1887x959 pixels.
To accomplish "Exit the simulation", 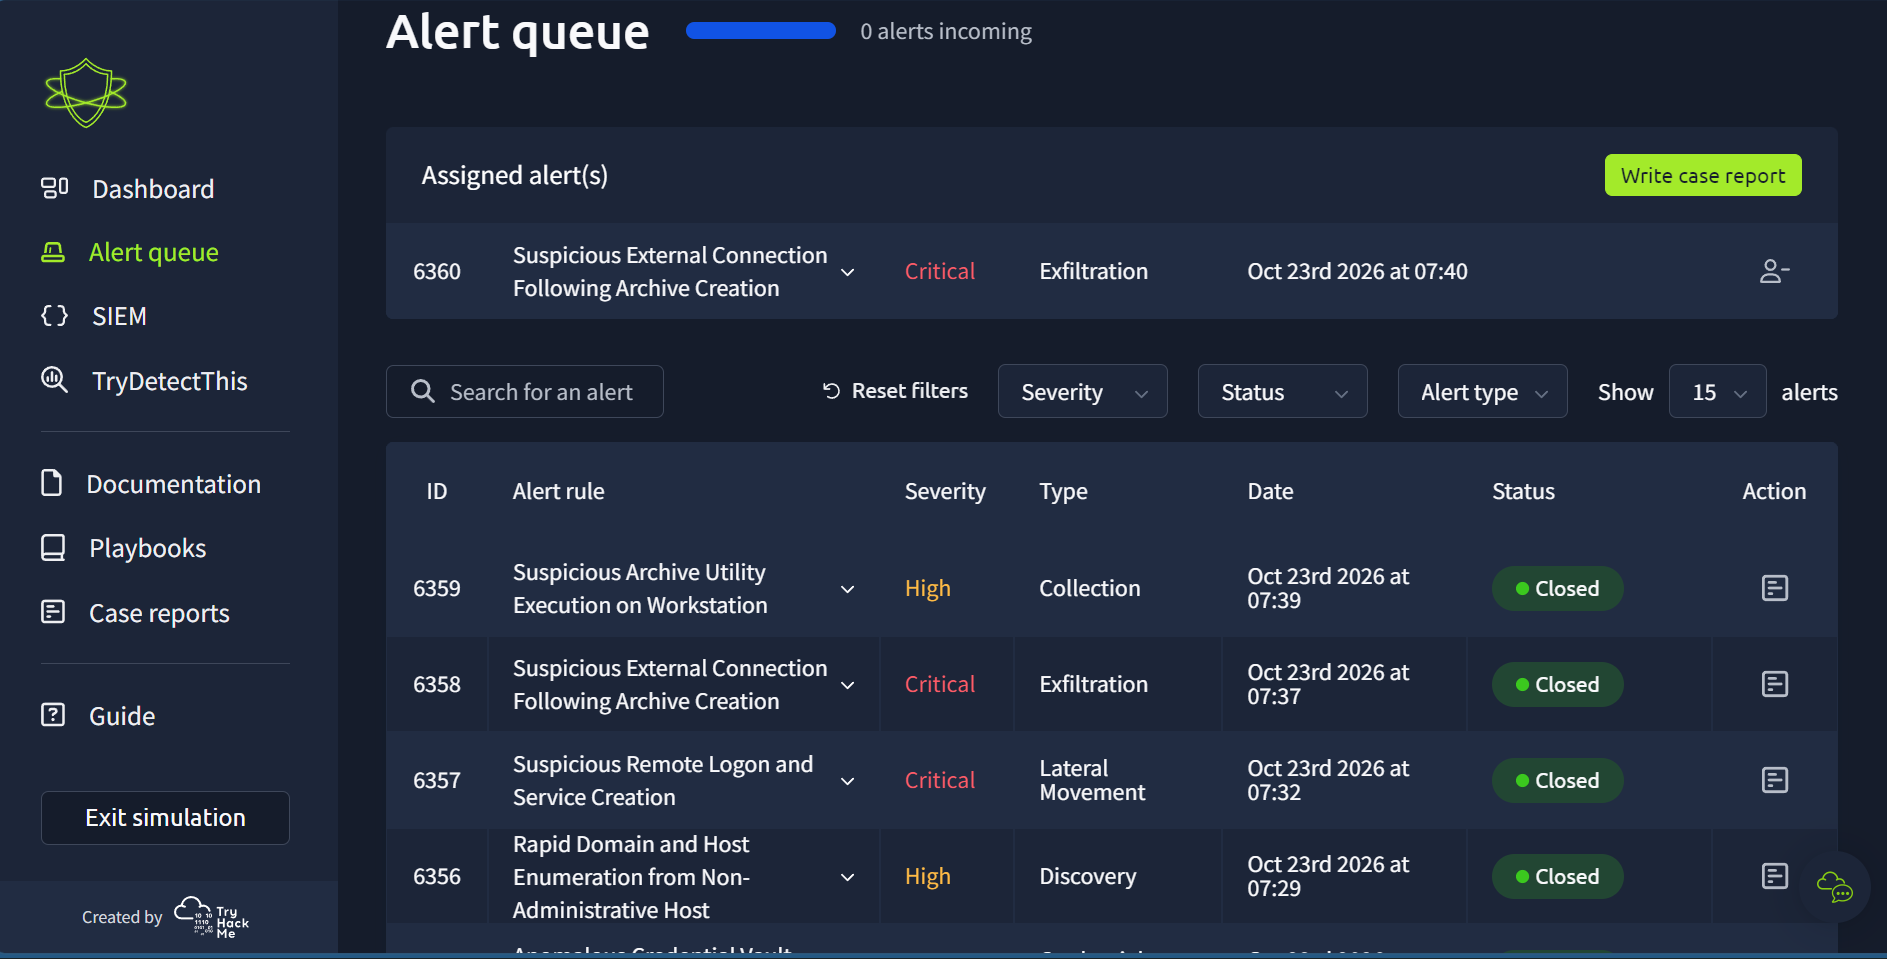I will 165,818.
